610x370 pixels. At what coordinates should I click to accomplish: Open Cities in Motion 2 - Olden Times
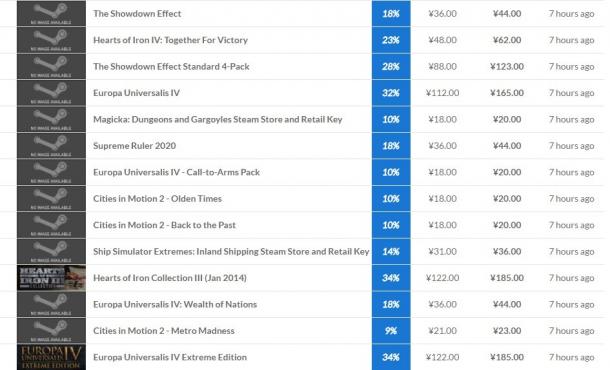(x=157, y=198)
